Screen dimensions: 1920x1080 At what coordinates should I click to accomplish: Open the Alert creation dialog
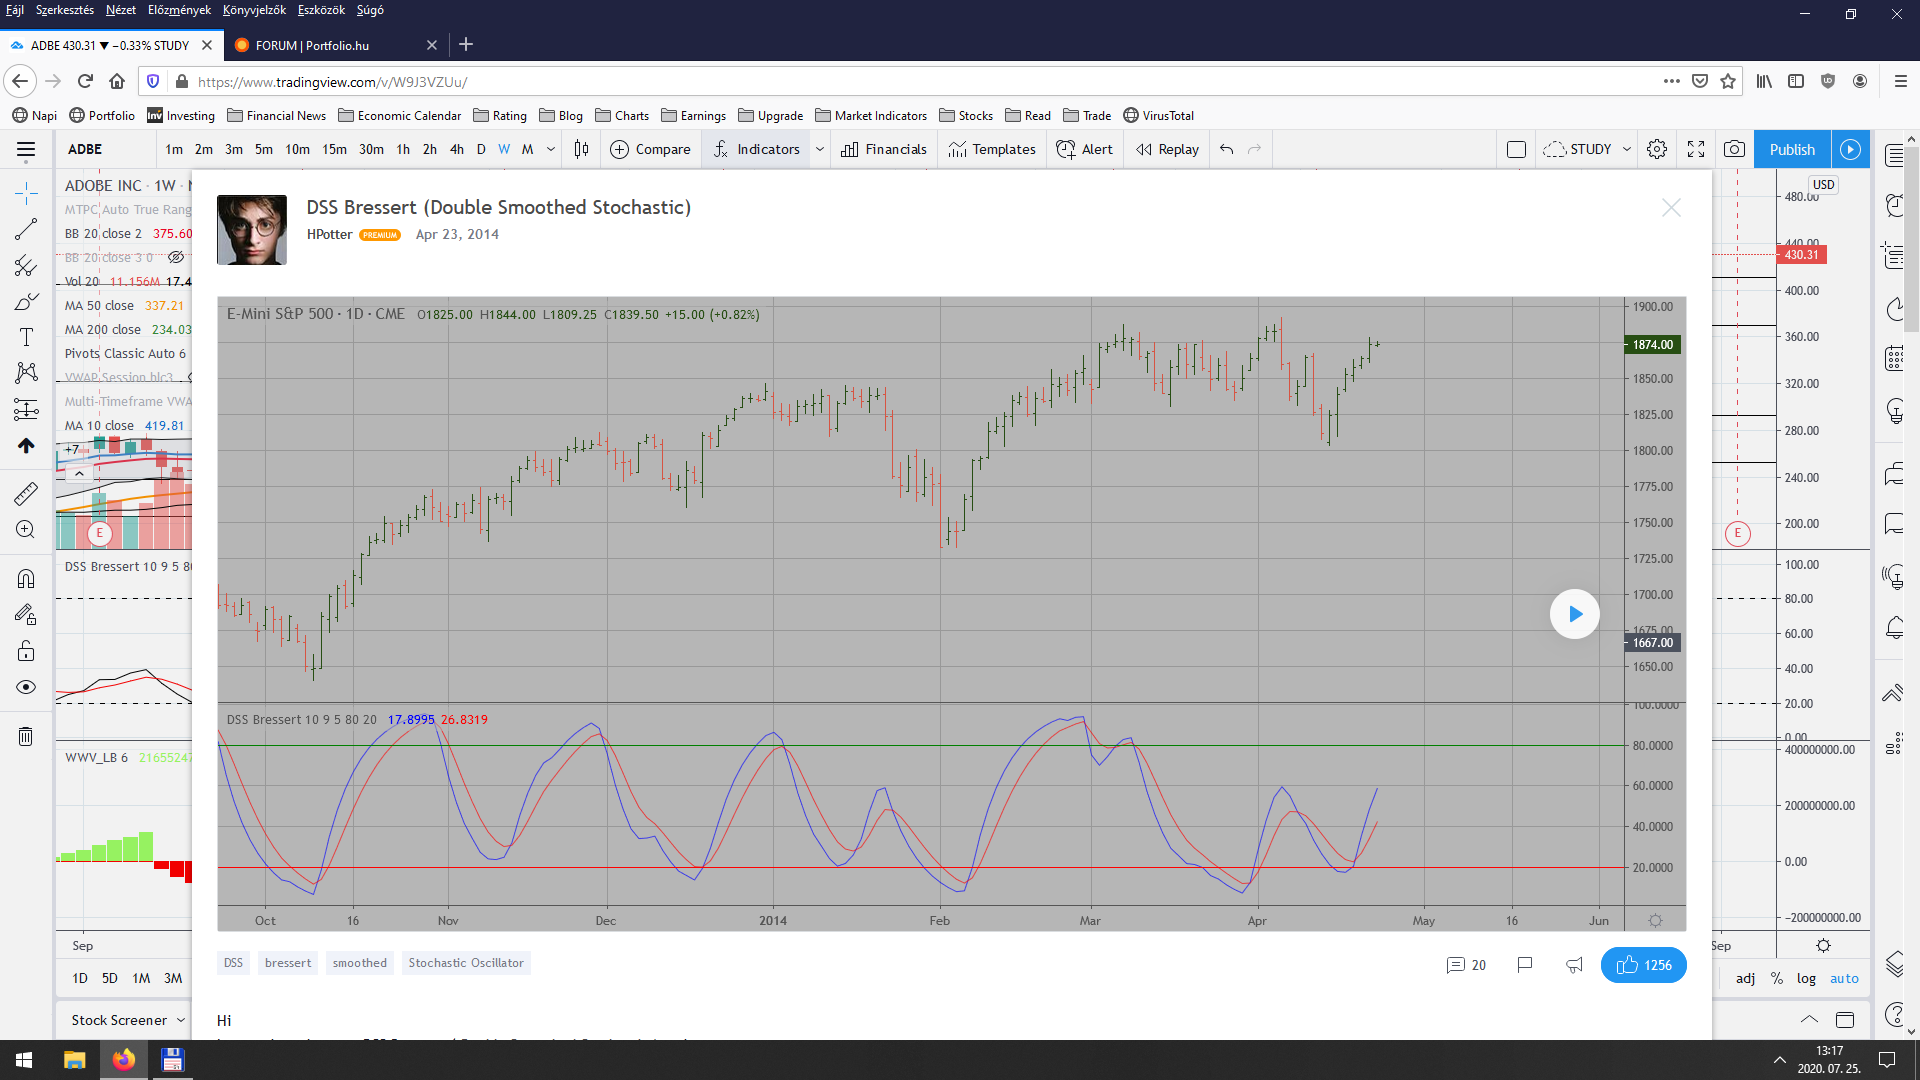(1085, 149)
